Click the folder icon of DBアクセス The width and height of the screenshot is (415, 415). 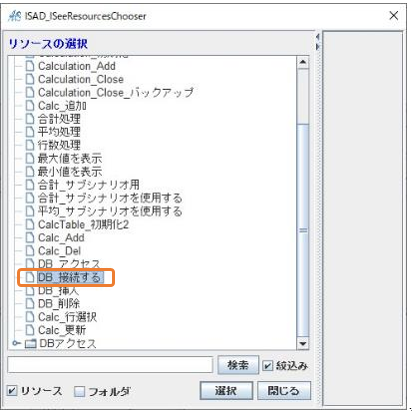pos(31,343)
